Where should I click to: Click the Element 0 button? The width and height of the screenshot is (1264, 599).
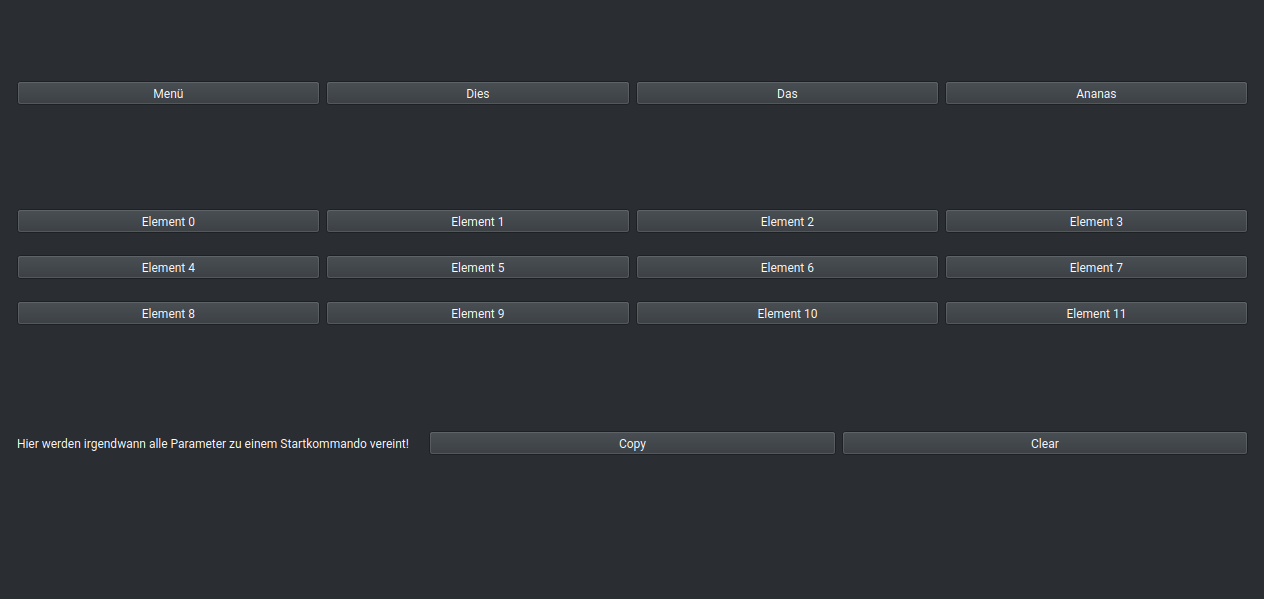point(168,221)
